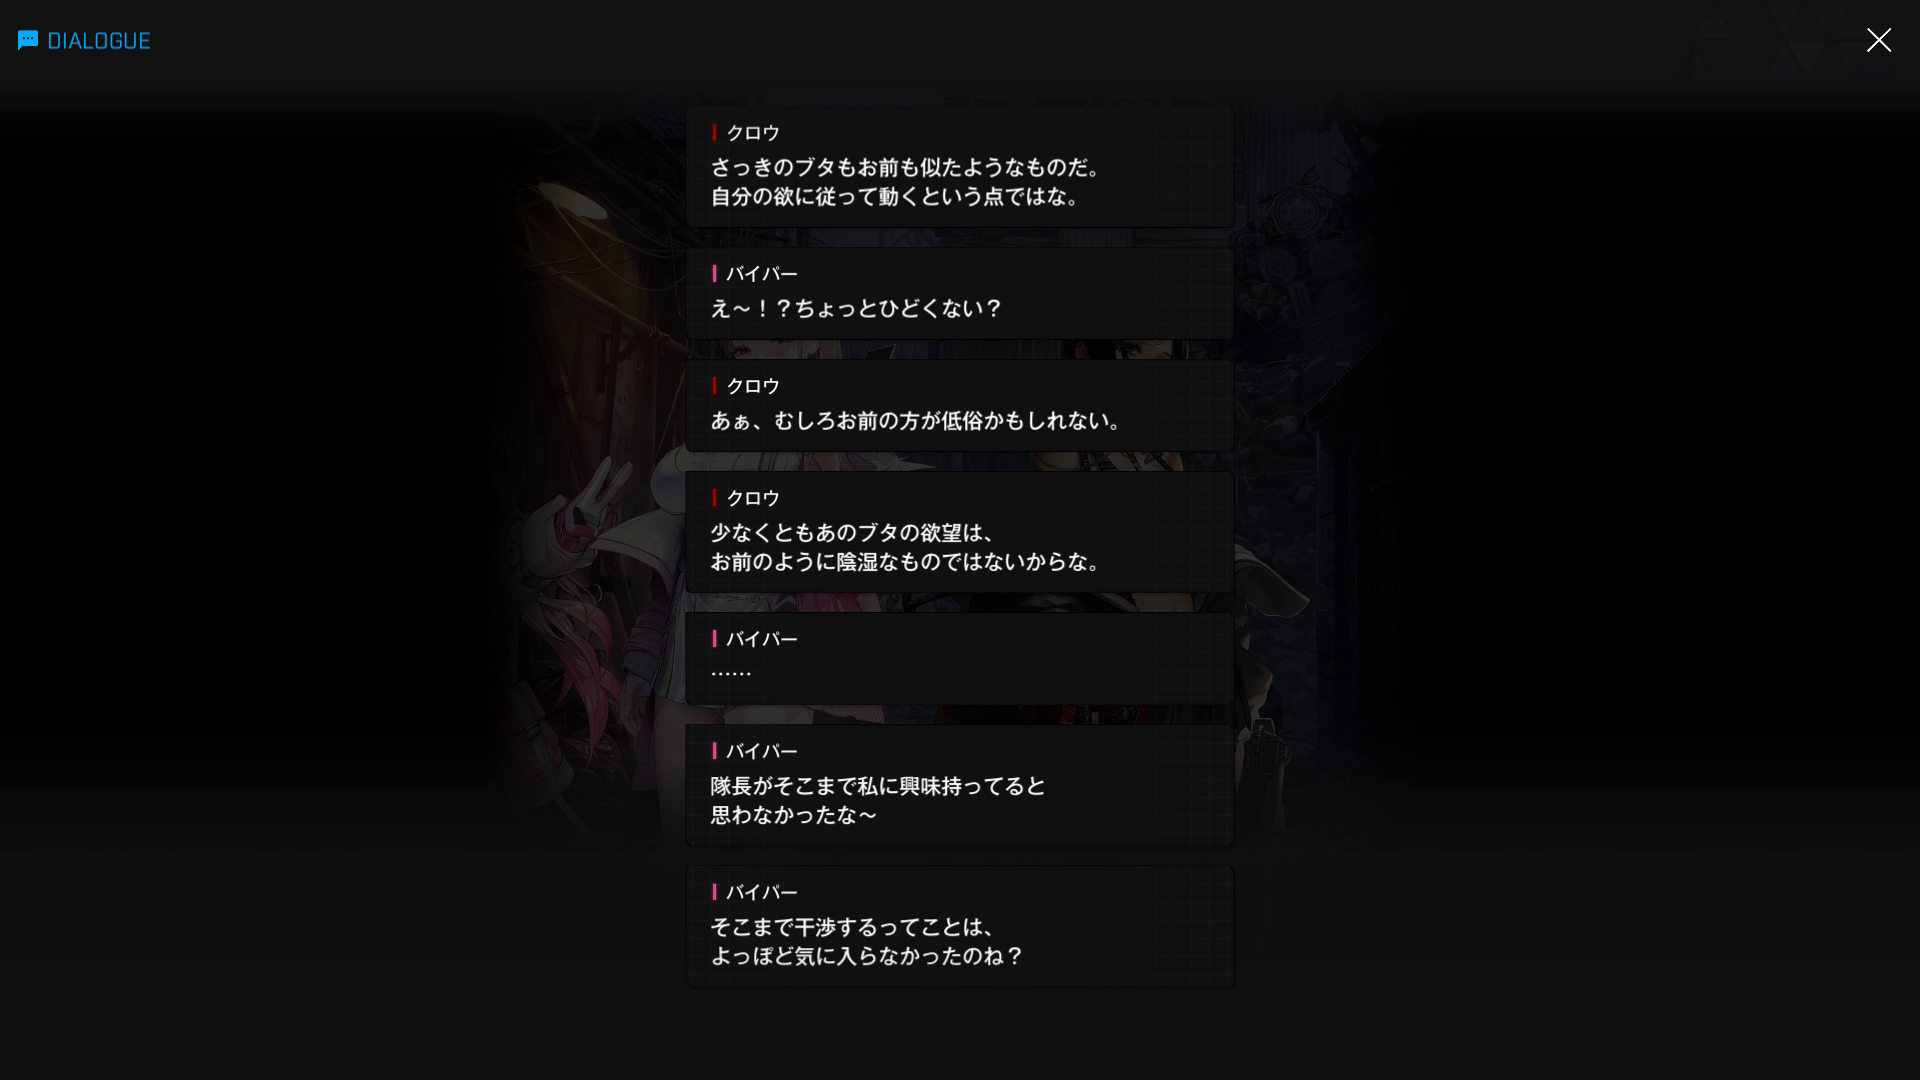Viewport: 1920px width, 1080px height.
Task: Select Viper's last line そこまで干渉するってことは
Action: coord(959,926)
